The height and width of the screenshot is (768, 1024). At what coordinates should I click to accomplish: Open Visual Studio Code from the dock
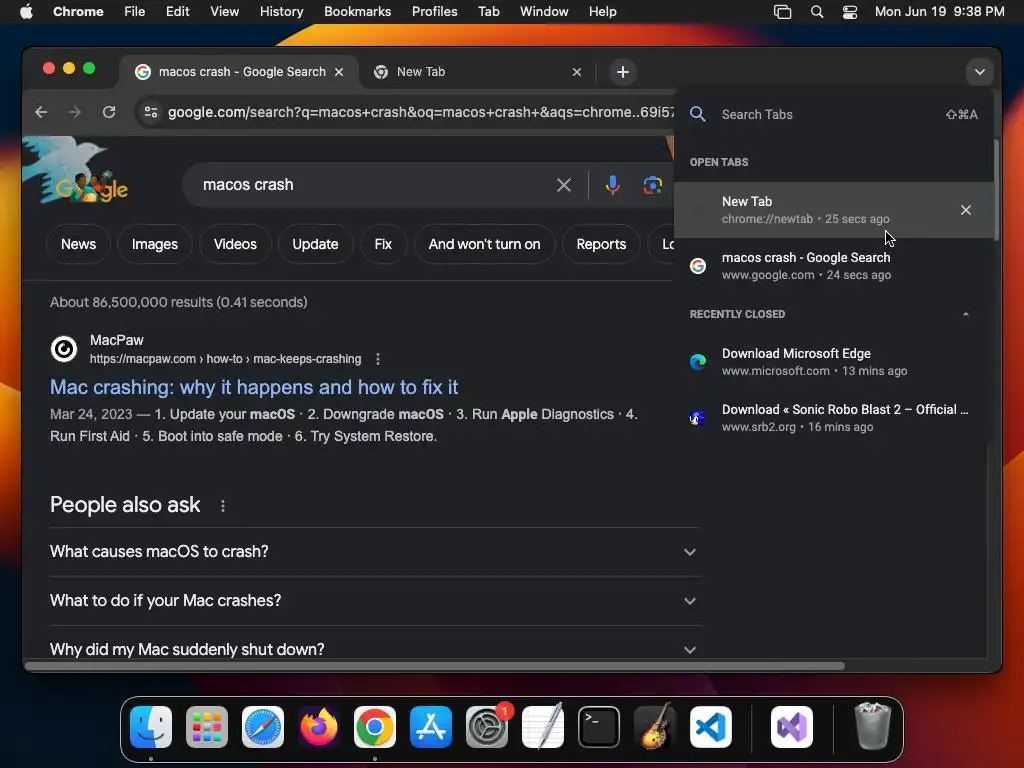[x=711, y=727]
